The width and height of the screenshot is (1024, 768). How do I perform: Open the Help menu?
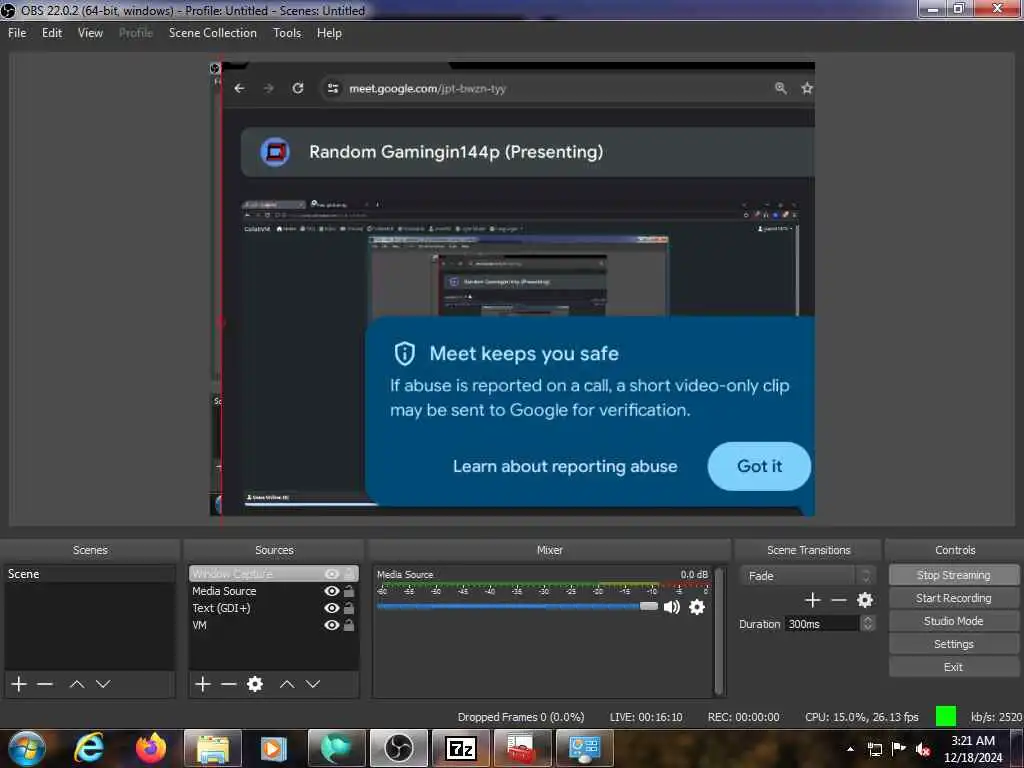pos(329,33)
